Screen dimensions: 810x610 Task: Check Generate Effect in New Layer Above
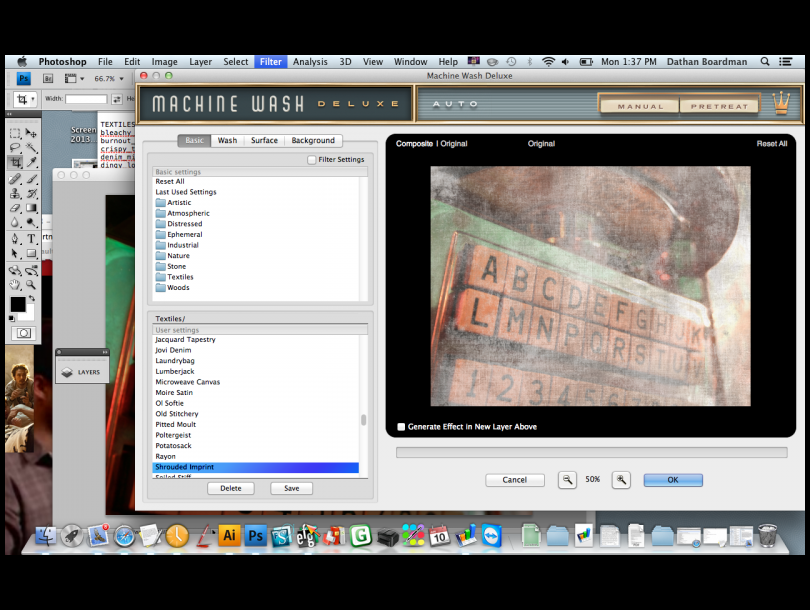[401, 427]
